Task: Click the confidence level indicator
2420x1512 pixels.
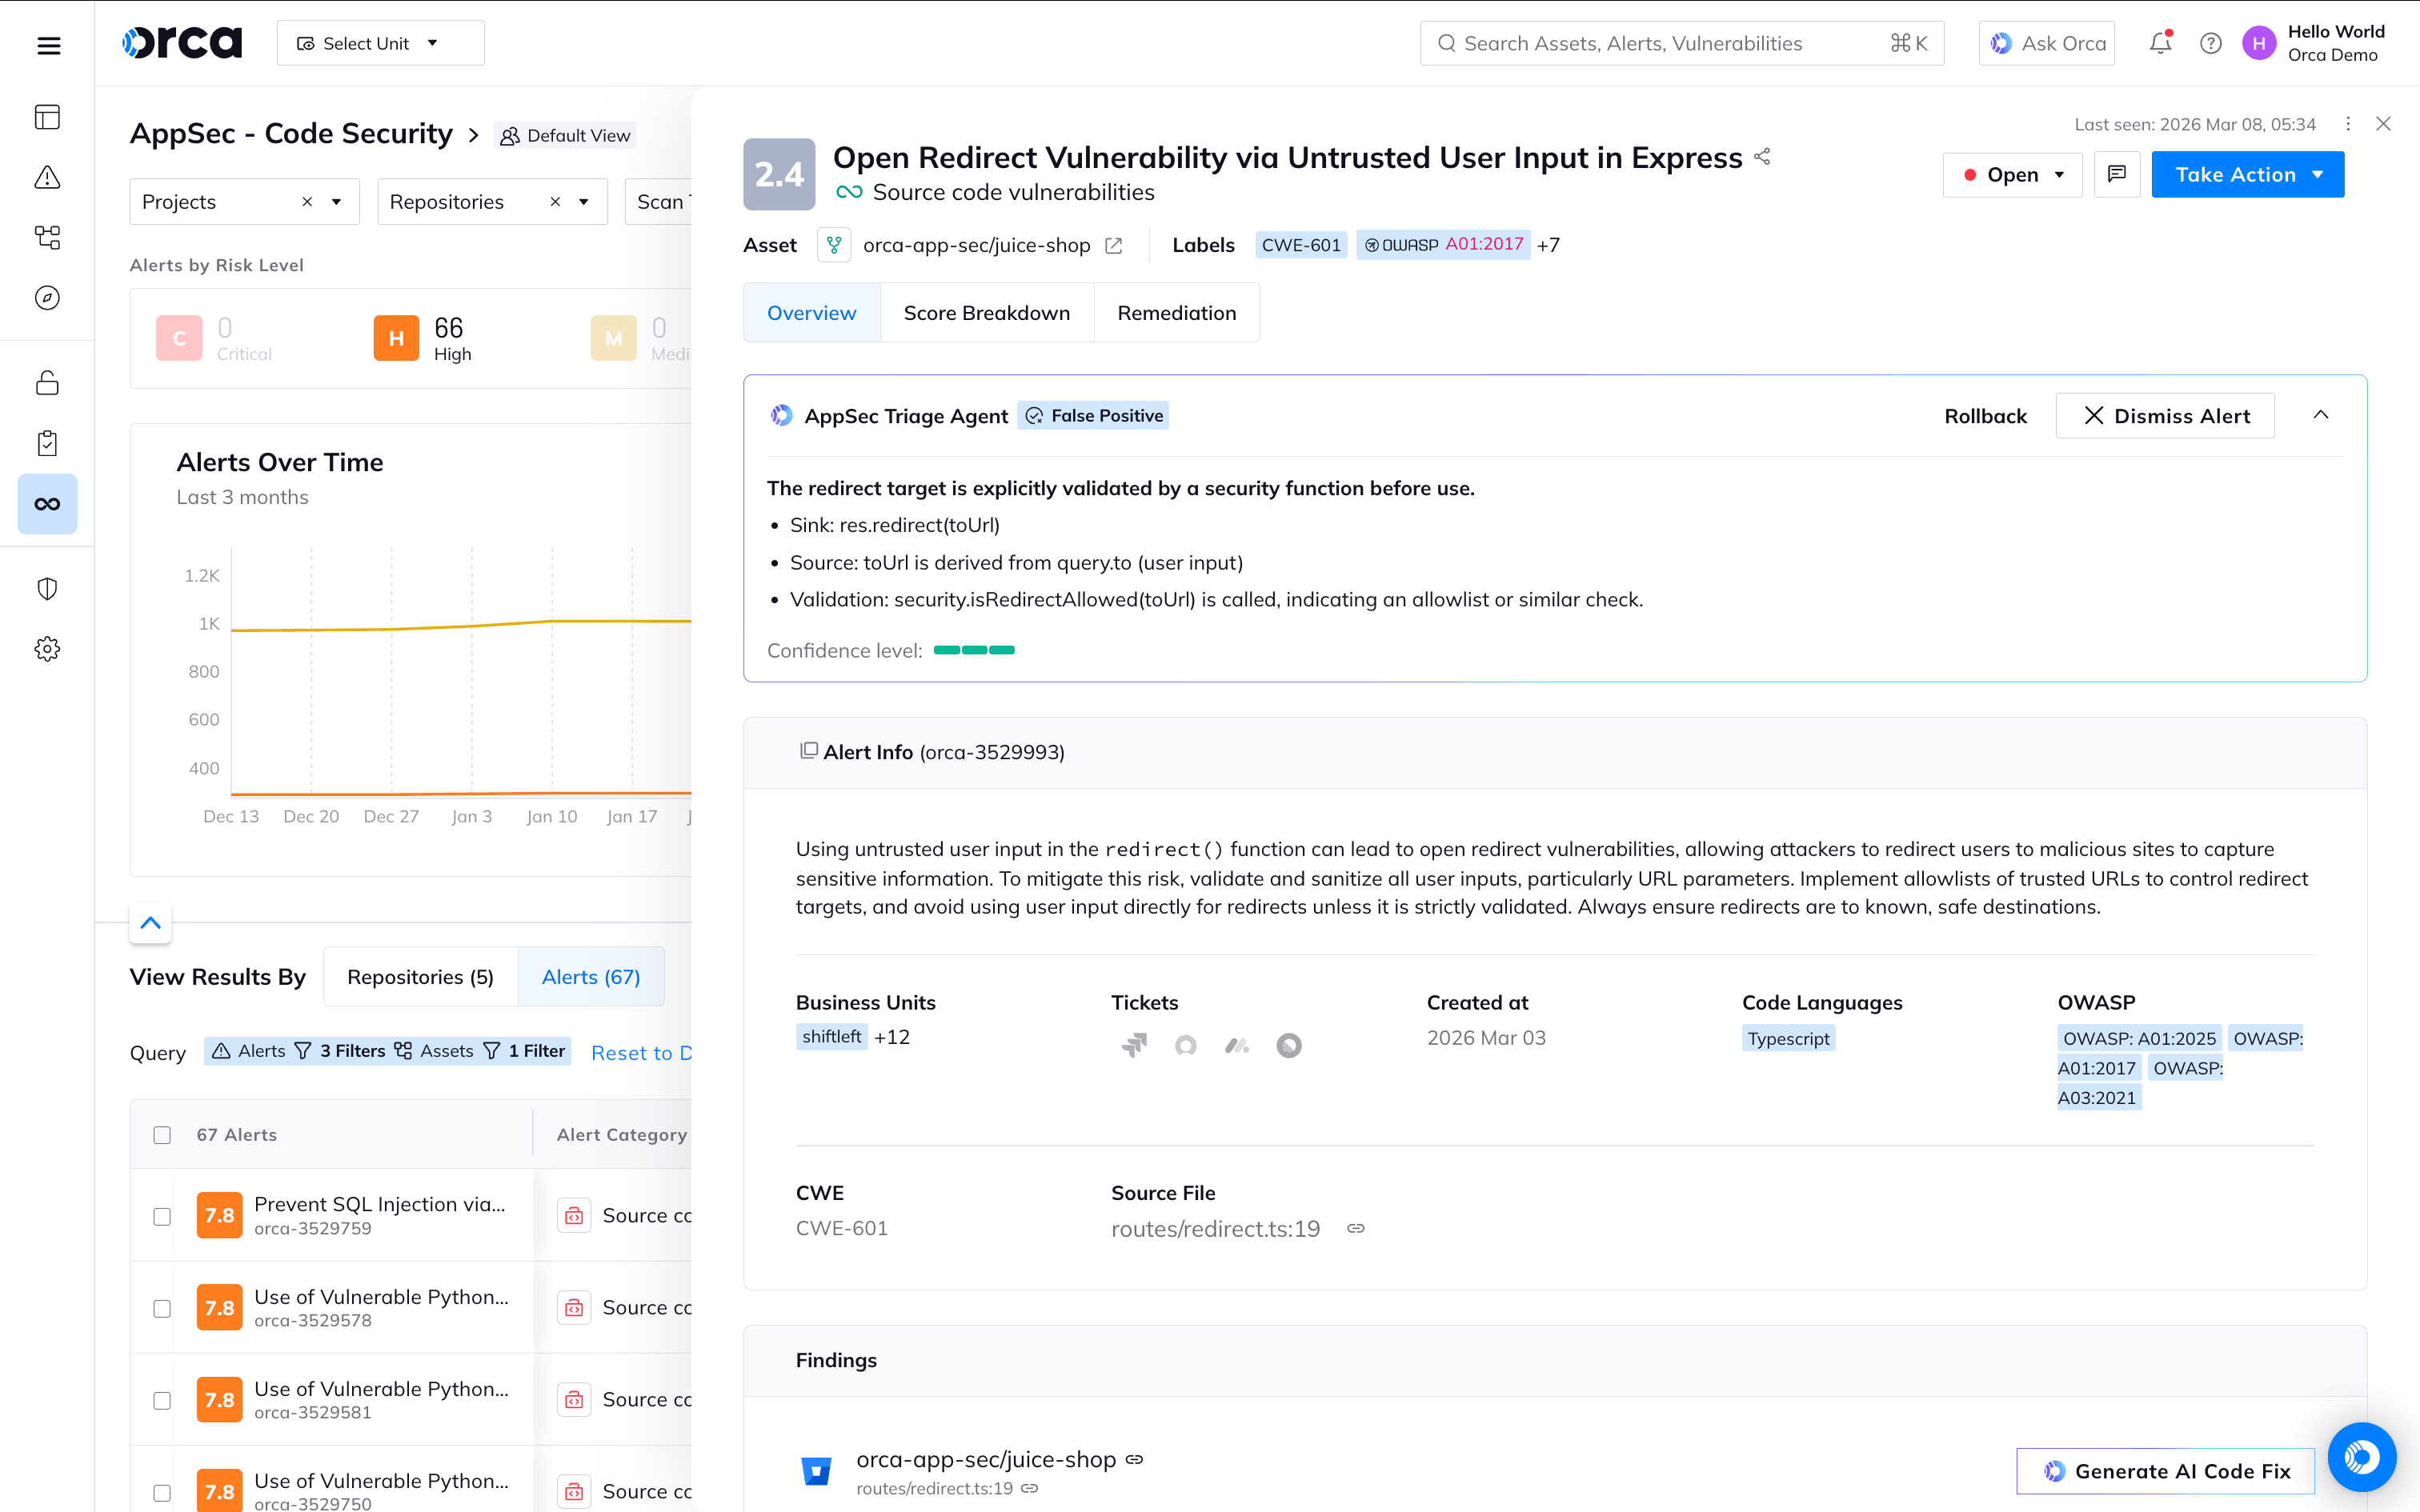Action: tap(973, 650)
